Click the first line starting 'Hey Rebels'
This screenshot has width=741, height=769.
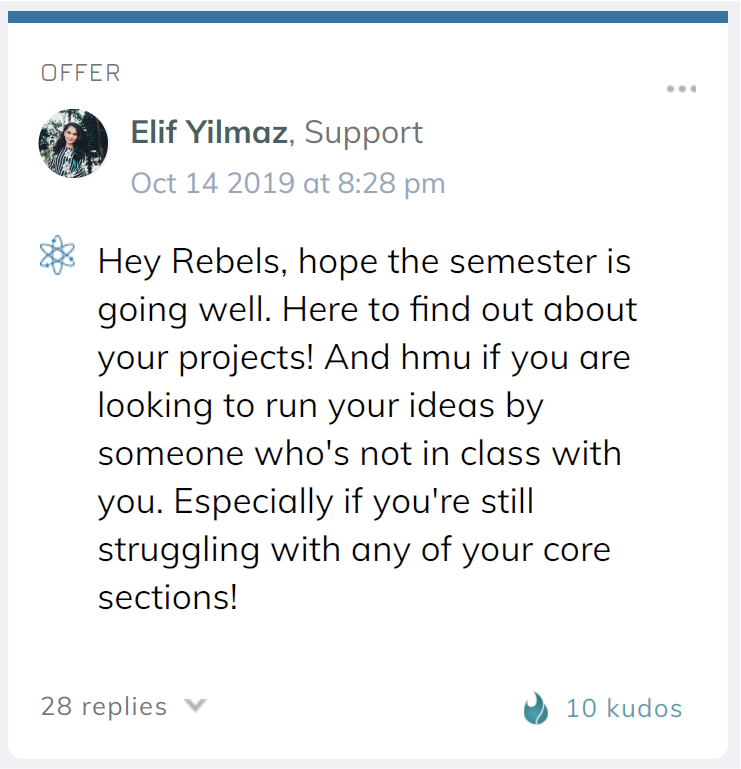click(364, 261)
